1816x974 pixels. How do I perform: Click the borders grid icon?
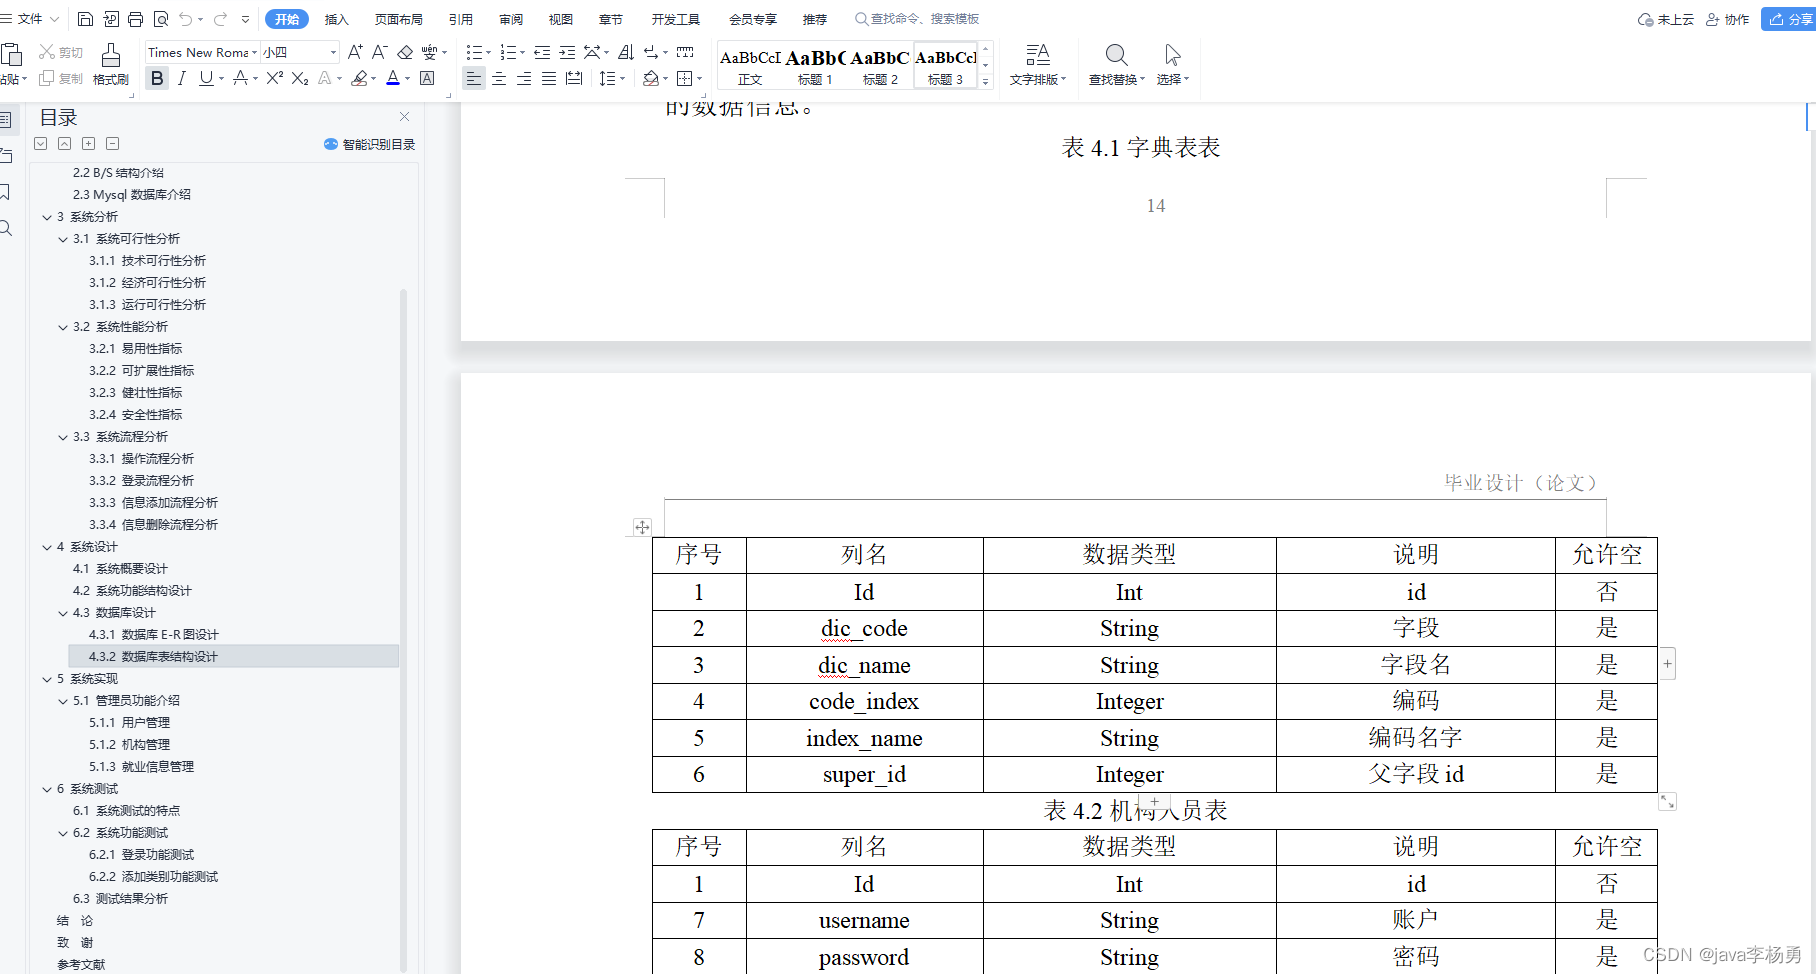point(685,78)
